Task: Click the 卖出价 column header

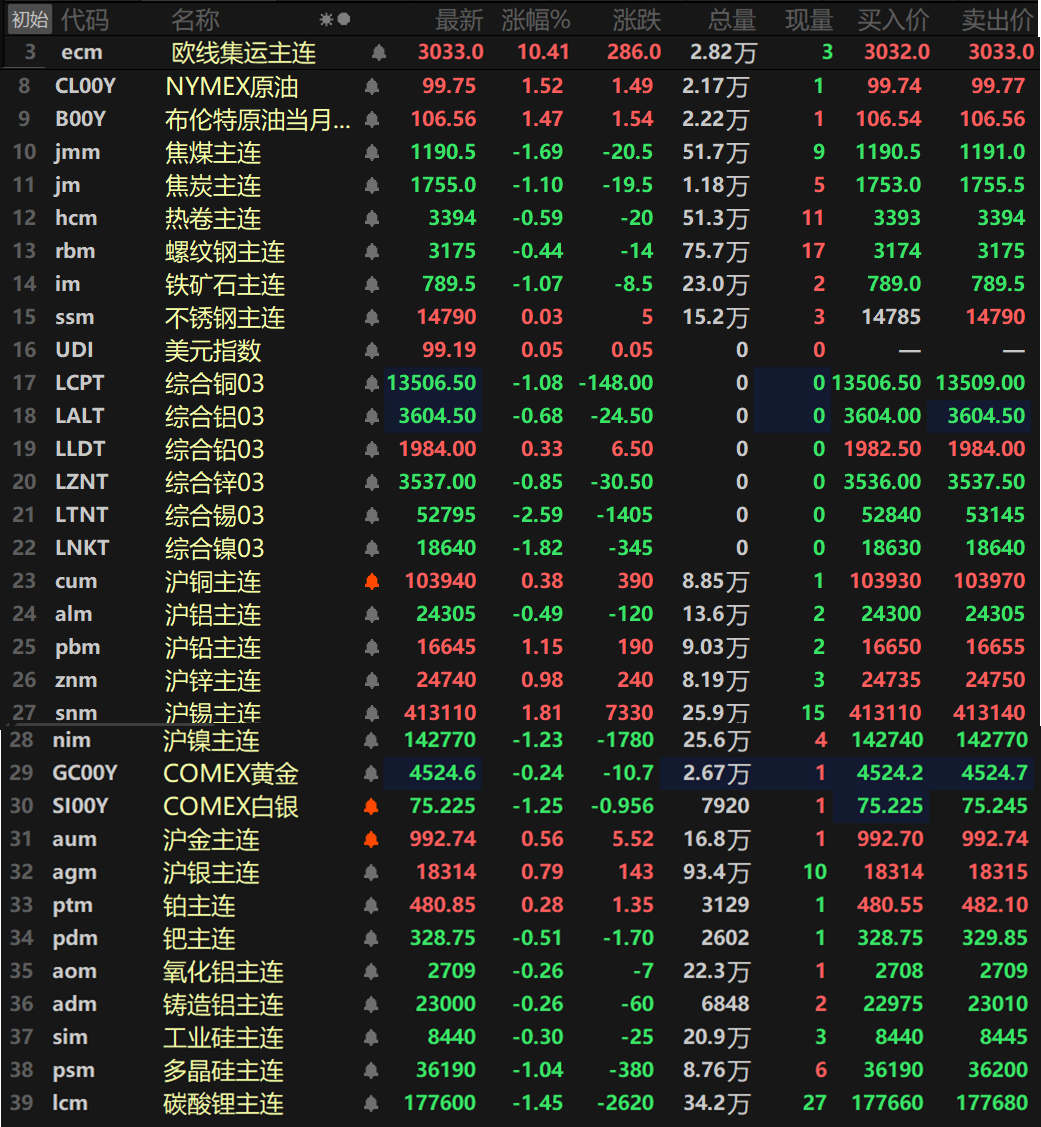Action: [x=998, y=20]
